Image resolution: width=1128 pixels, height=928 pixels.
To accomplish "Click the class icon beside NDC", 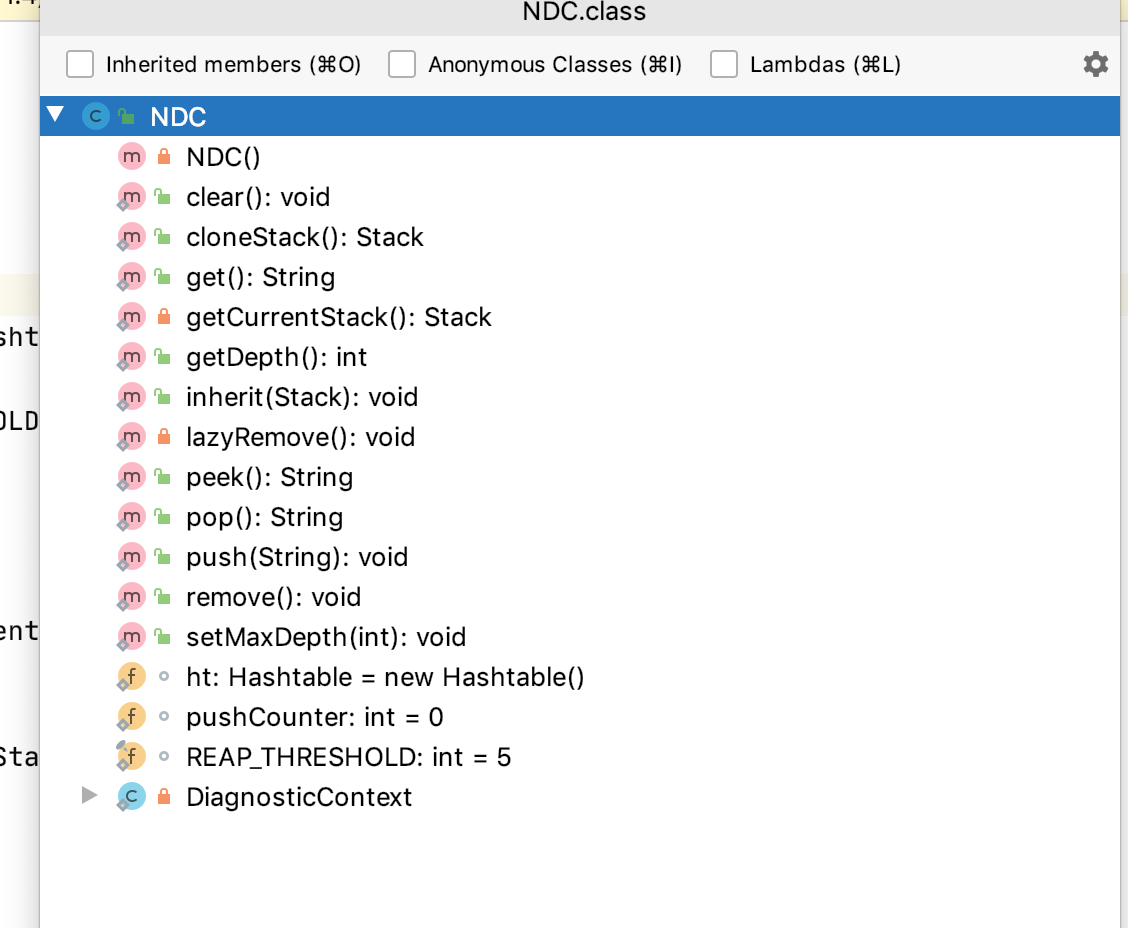I will pyautogui.click(x=95, y=116).
